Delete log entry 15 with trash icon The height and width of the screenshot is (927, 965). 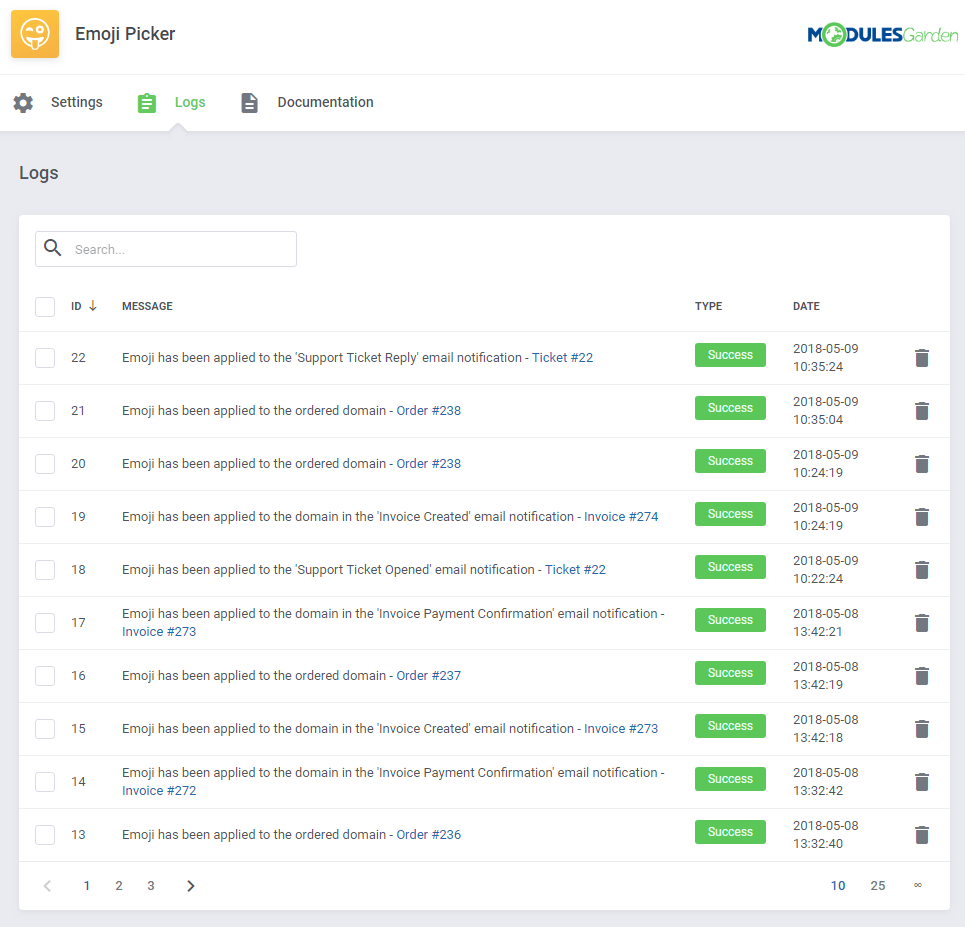(x=921, y=729)
